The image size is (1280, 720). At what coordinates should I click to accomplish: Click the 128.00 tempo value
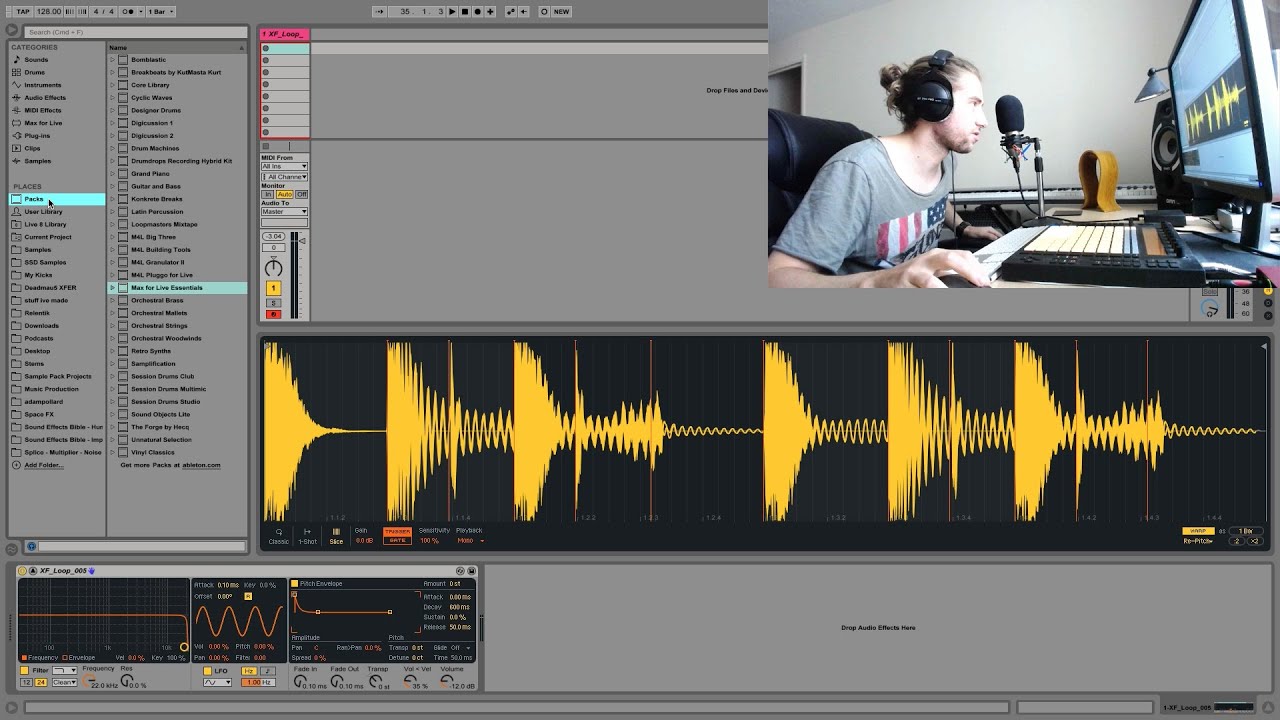[48, 11]
